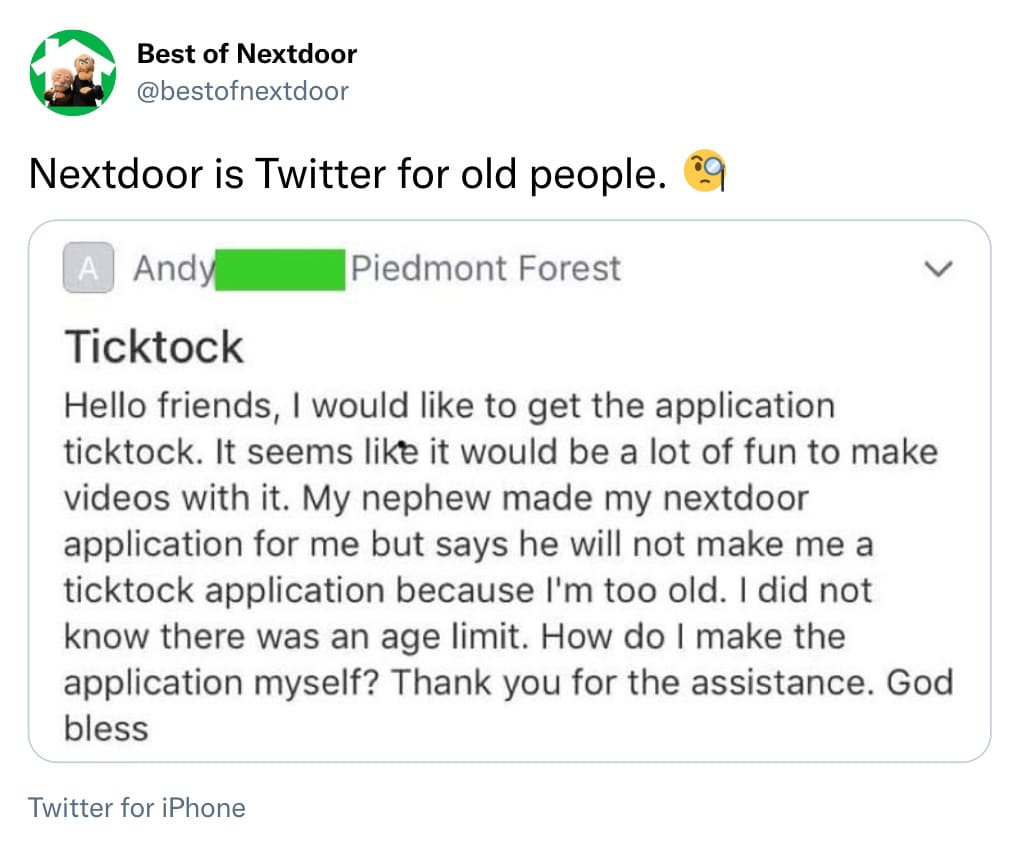Click the green redaction block

pyautogui.click(x=280, y=270)
